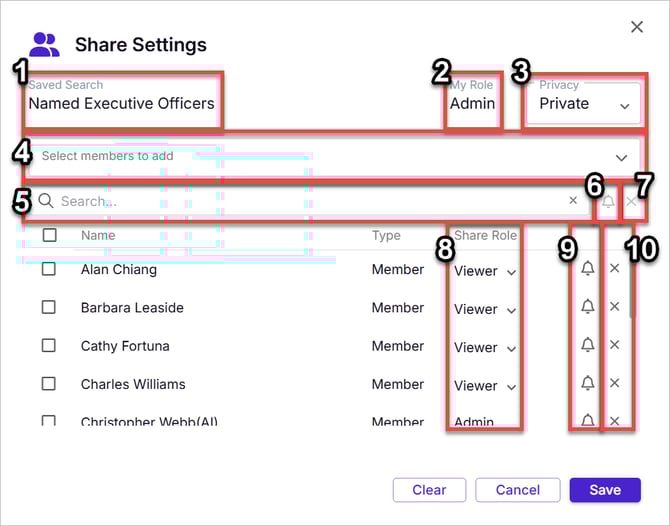Click the Save button
Image resolution: width=670 pixels, height=526 pixels.
tap(605, 490)
